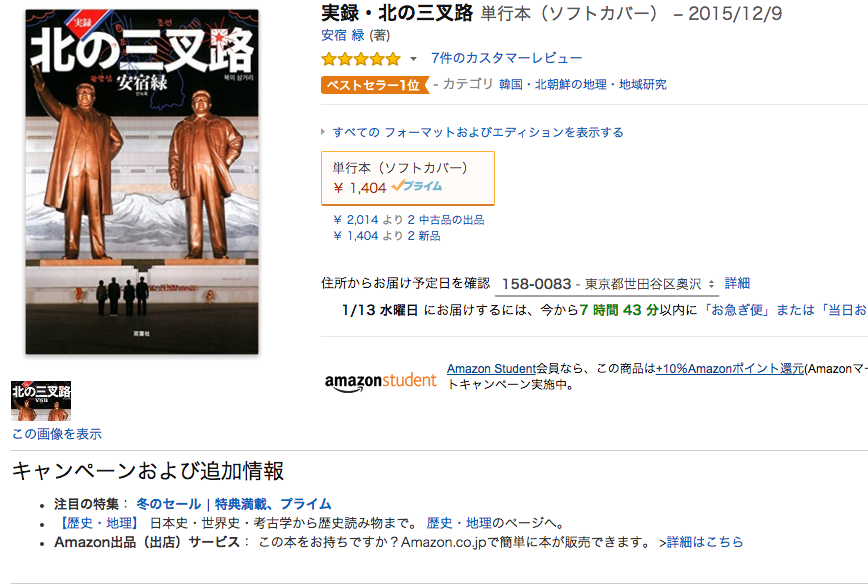
Task: Open the star rating dropdown arrow
Action: (413, 59)
